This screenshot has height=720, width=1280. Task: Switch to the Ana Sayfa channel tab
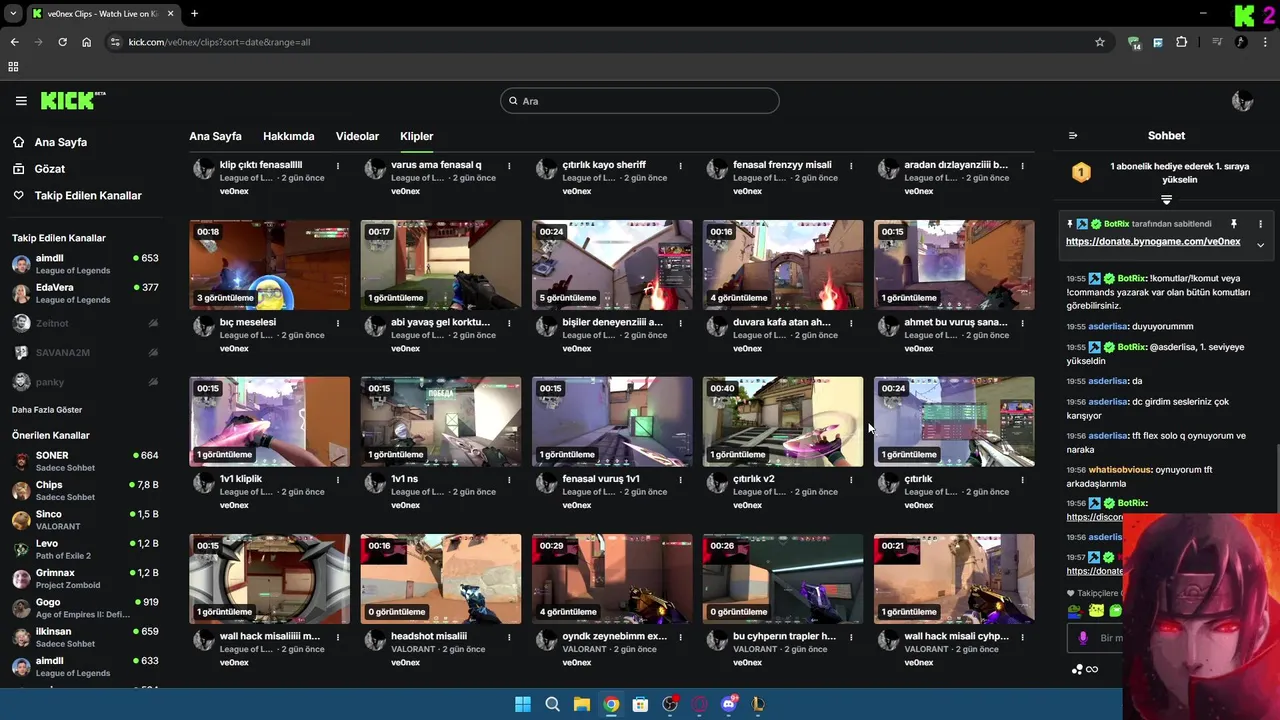tap(215, 136)
